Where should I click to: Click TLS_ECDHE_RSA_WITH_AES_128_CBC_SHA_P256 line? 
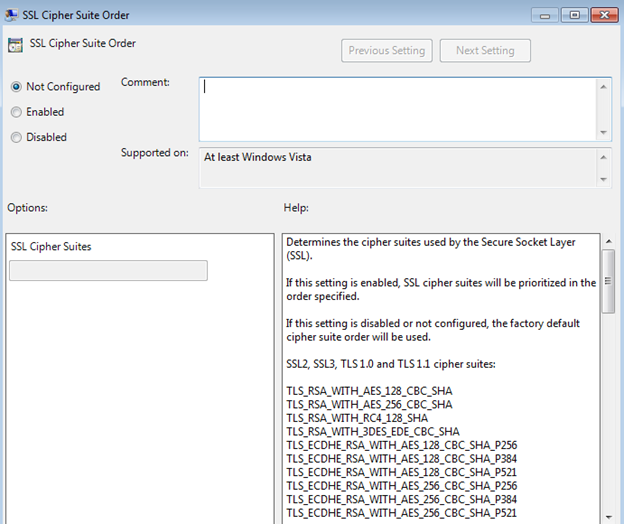click(x=402, y=445)
